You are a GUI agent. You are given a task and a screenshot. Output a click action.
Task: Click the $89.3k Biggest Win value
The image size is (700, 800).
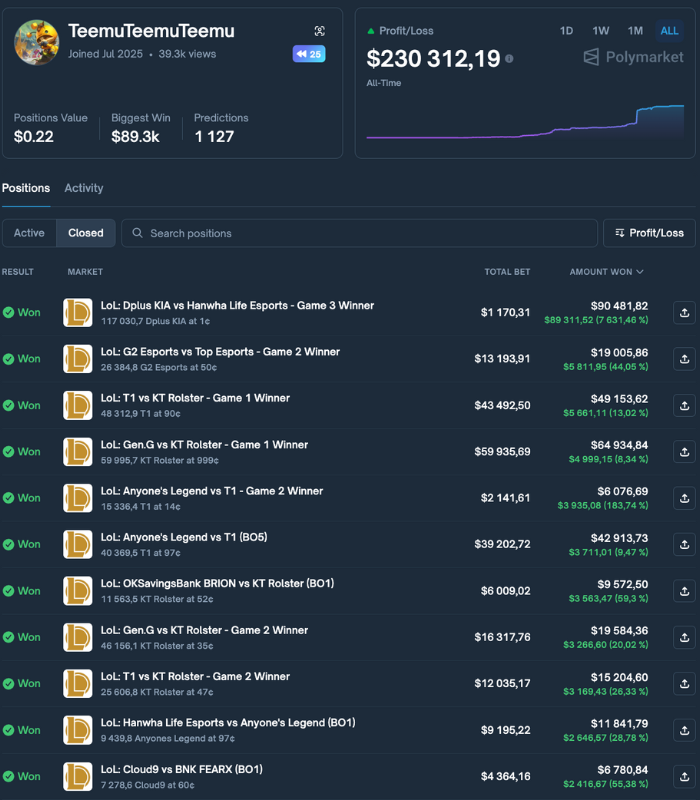point(135,137)
